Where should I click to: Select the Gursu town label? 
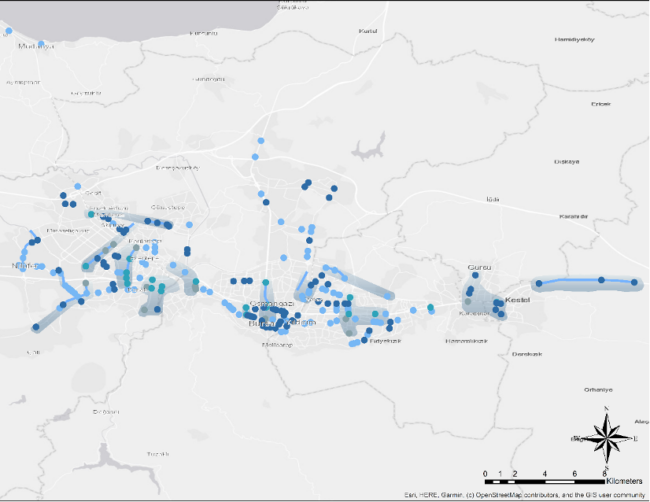482,268
